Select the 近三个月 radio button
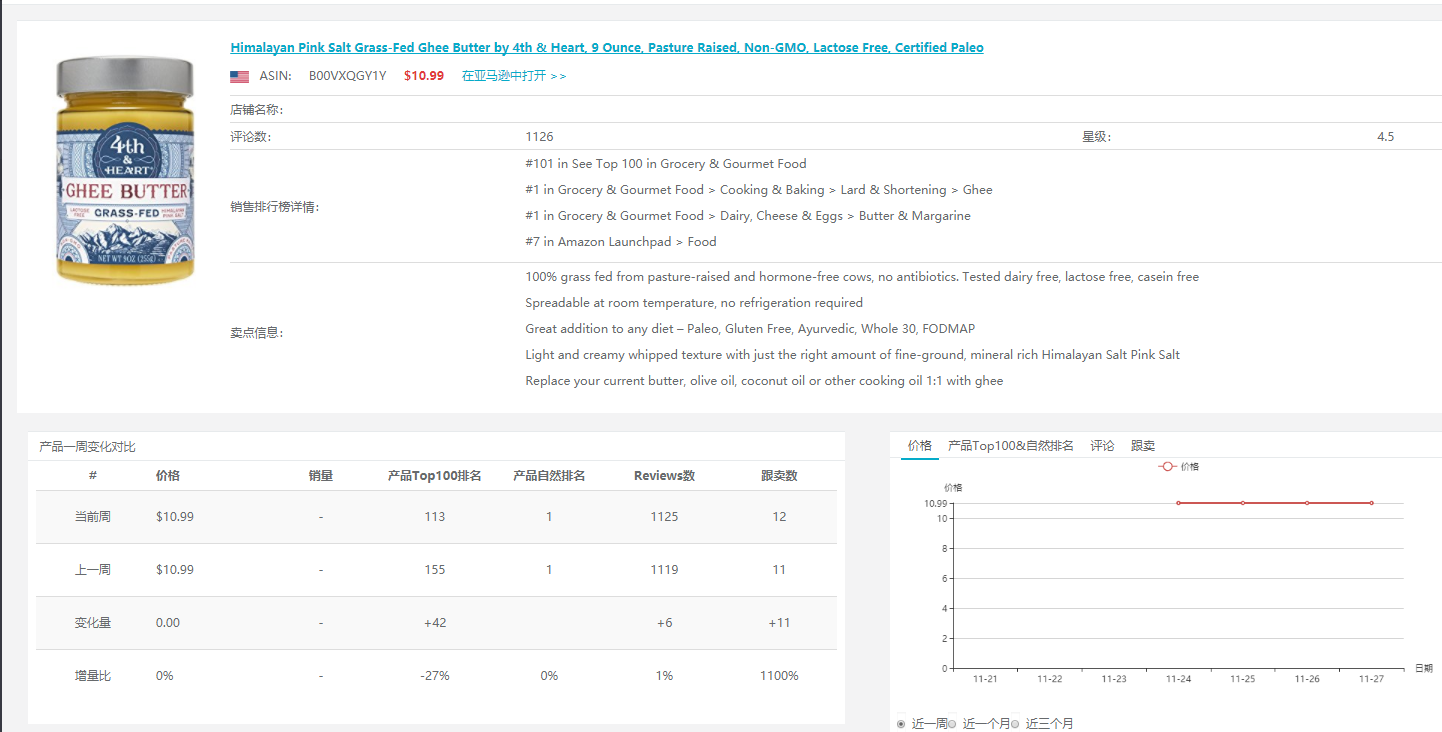The width and height of the screenshot is (1442, 732). pyautogui.click(x=1015, y=724)
